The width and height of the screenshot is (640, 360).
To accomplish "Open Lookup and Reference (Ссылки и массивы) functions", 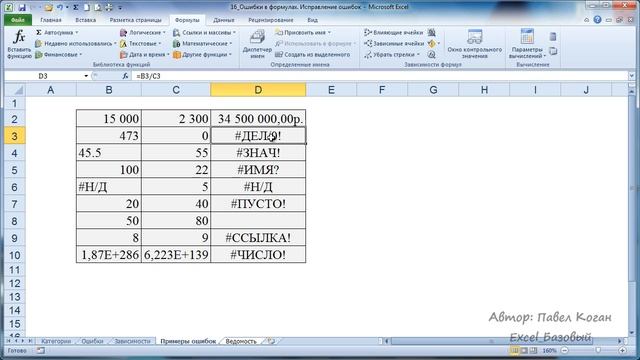I will (204, 32).
